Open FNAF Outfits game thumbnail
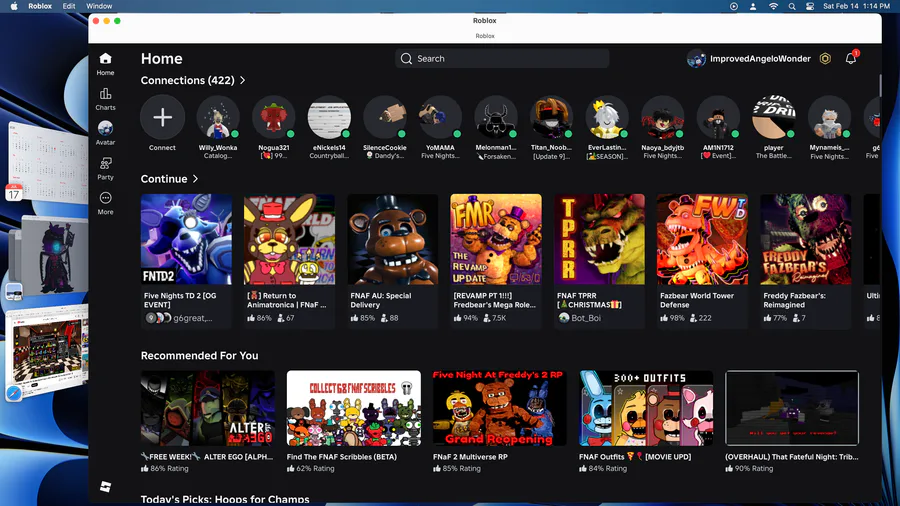Screen dimensions: 900x506 tap(646, 408)
